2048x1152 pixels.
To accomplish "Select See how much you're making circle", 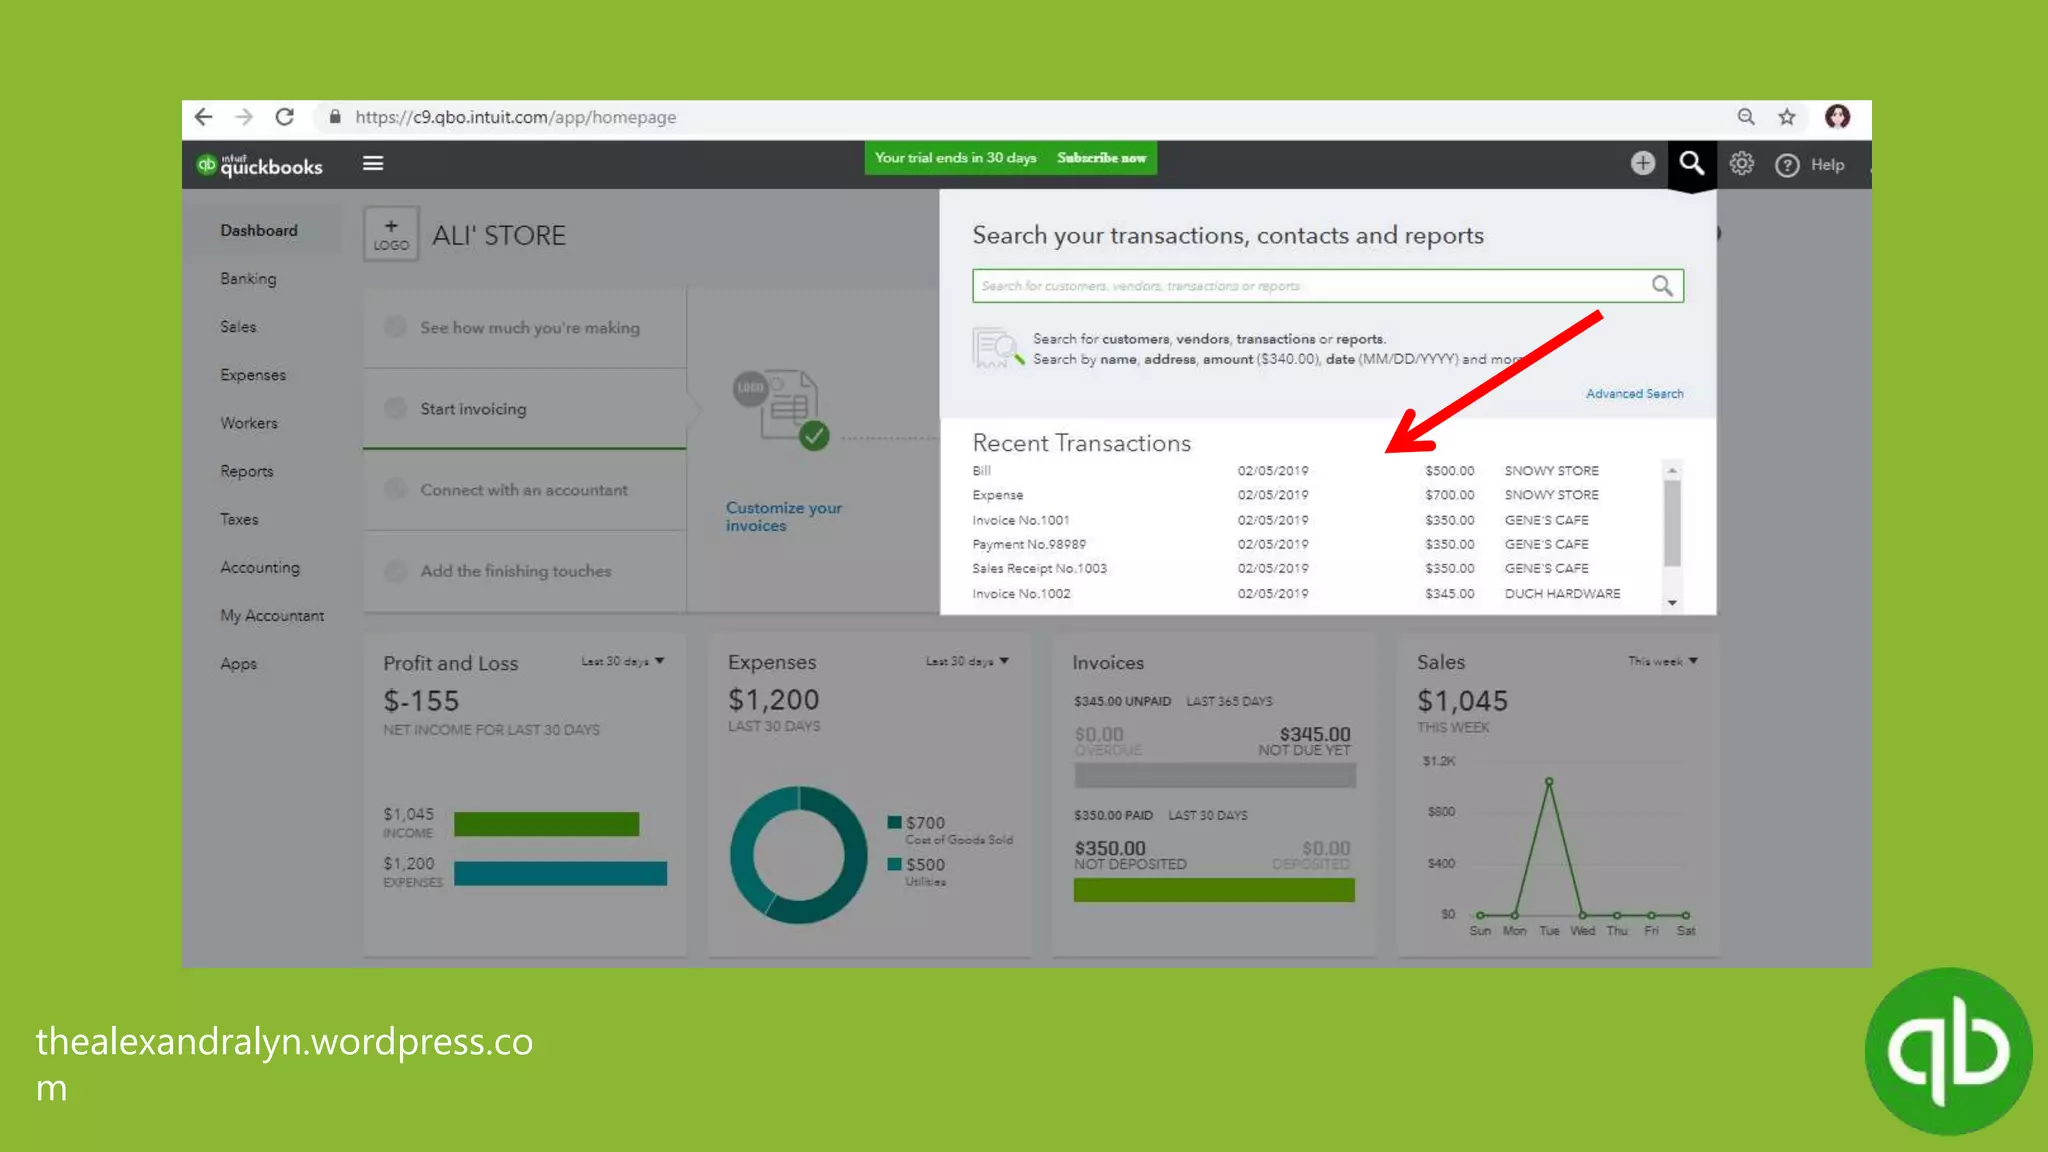I will pos(396,327).
